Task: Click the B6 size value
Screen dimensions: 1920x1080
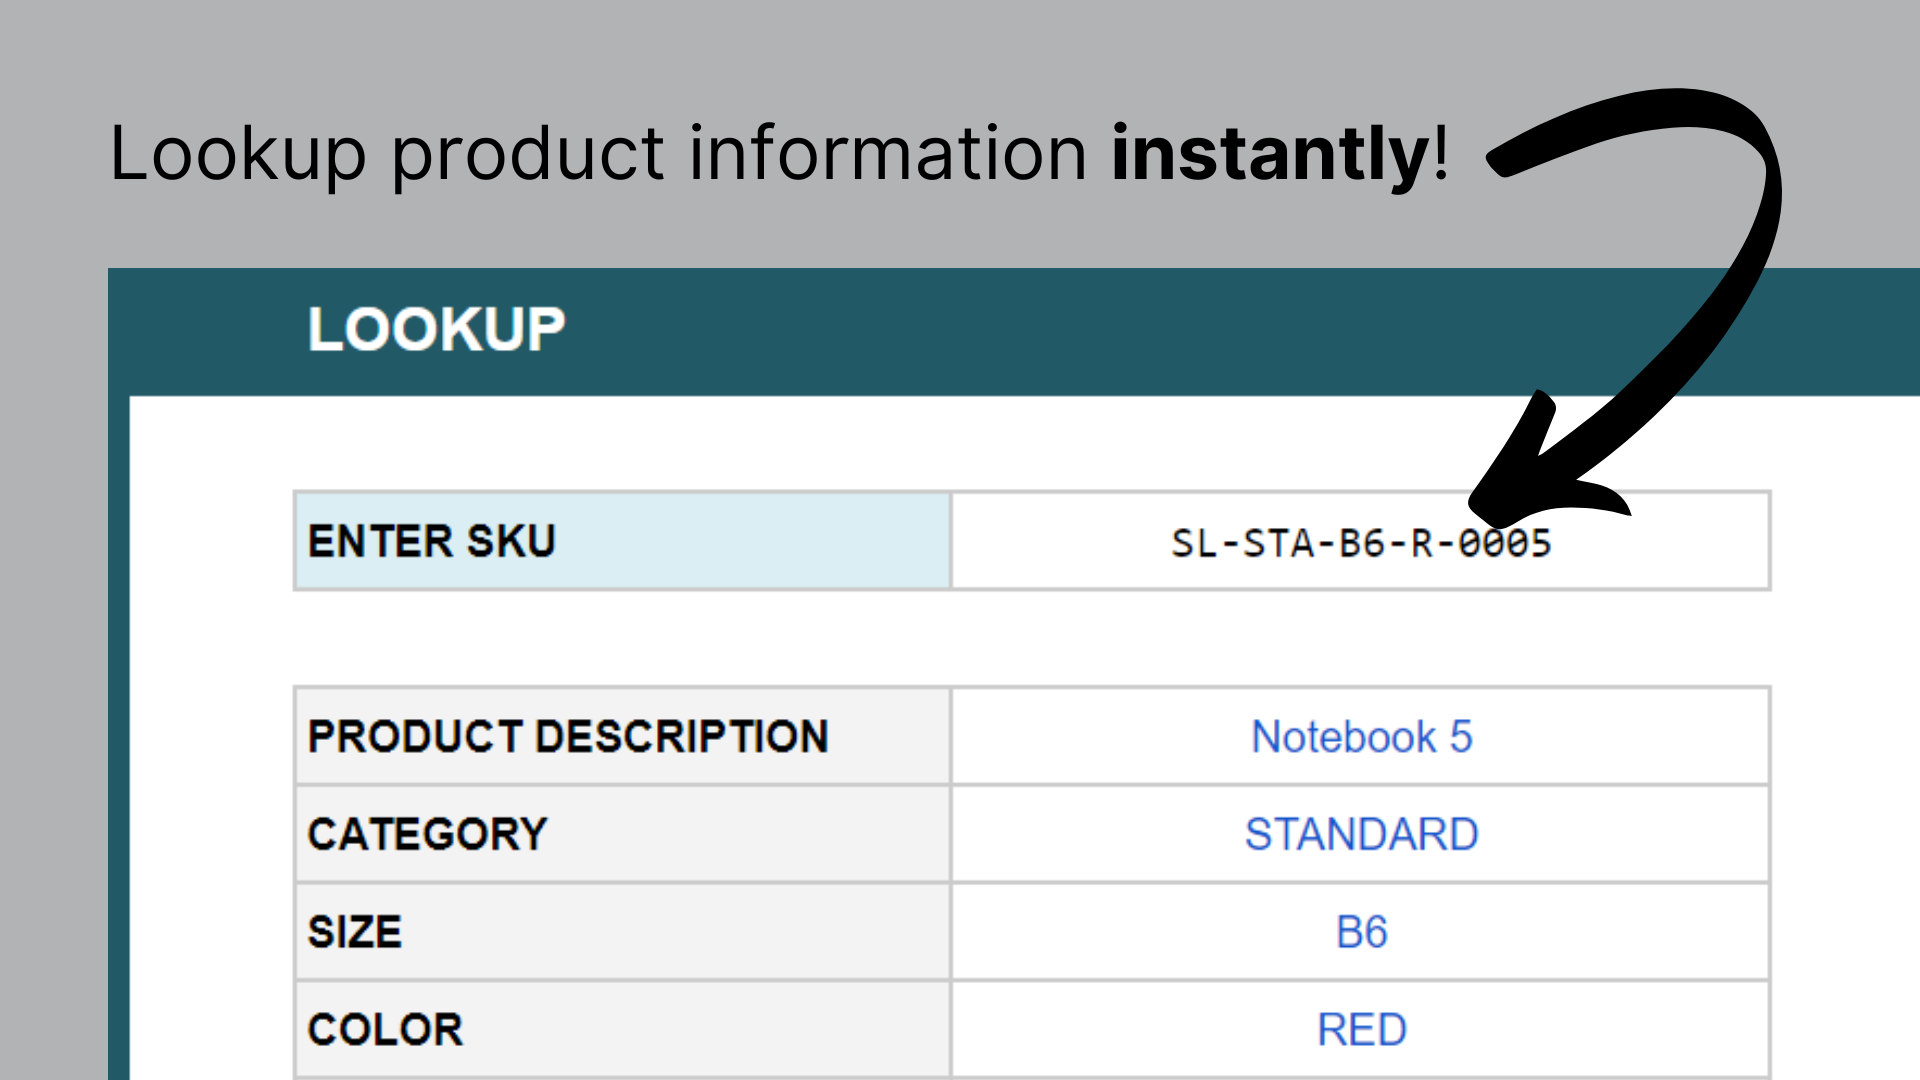Action: [x=1361, y=932]
